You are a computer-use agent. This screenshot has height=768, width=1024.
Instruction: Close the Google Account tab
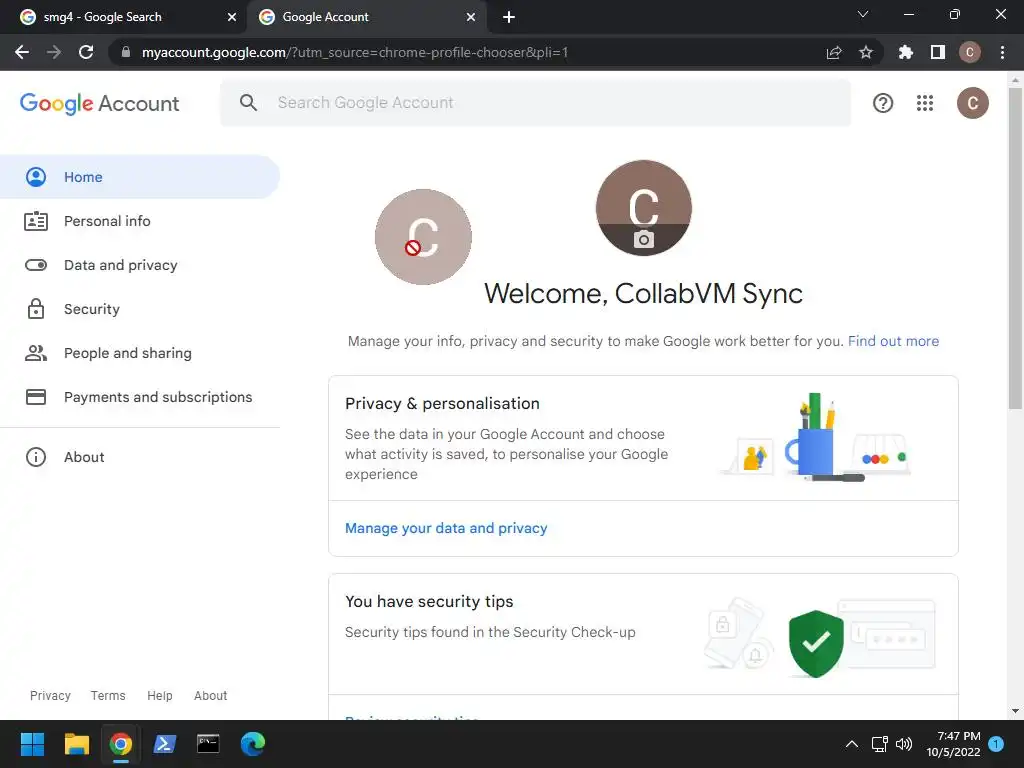(471, 17)
